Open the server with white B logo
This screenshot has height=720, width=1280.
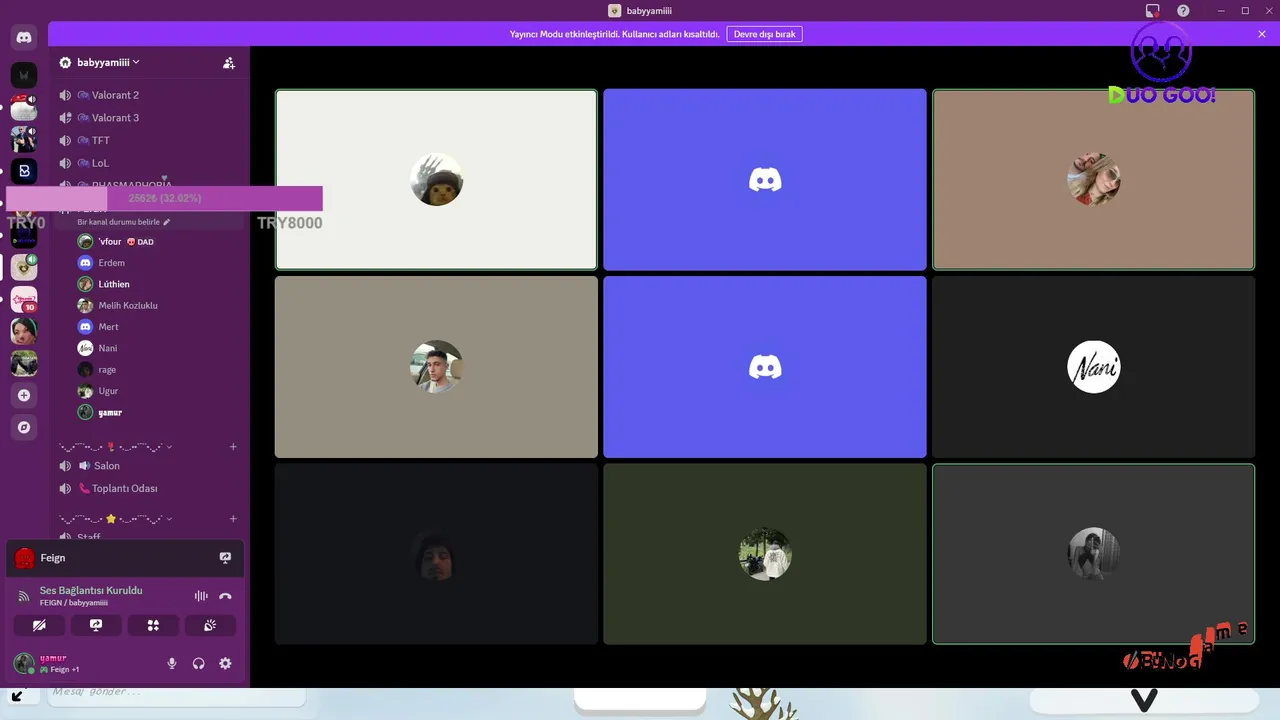[24, 171]
